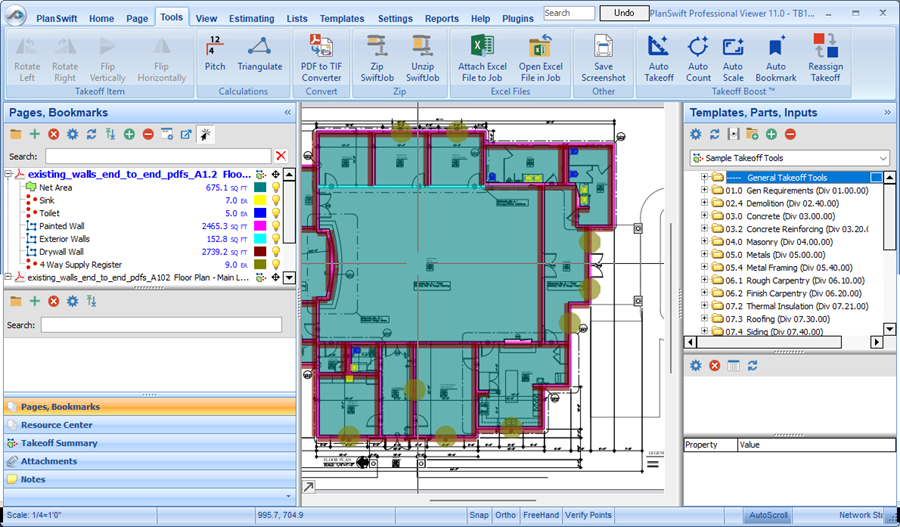Click Zip SwiftJob
Image resolution: width=900 pixels, height=527 pixels.
[x=377, y=58]
